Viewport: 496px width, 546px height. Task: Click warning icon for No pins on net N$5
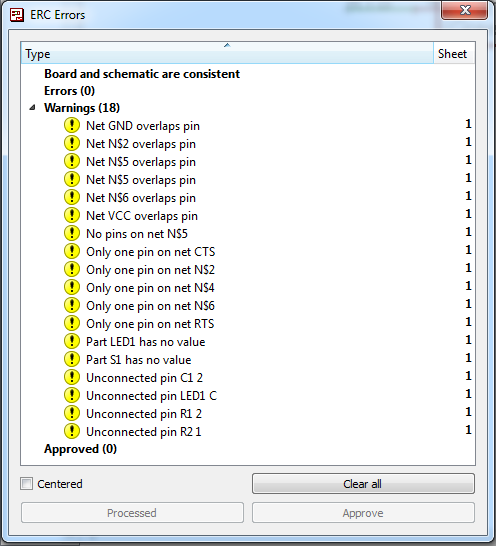(x=72, y=233)
